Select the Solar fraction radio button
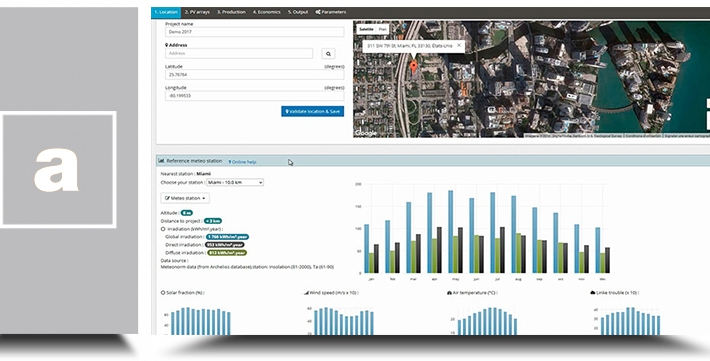 click(163, 293)
